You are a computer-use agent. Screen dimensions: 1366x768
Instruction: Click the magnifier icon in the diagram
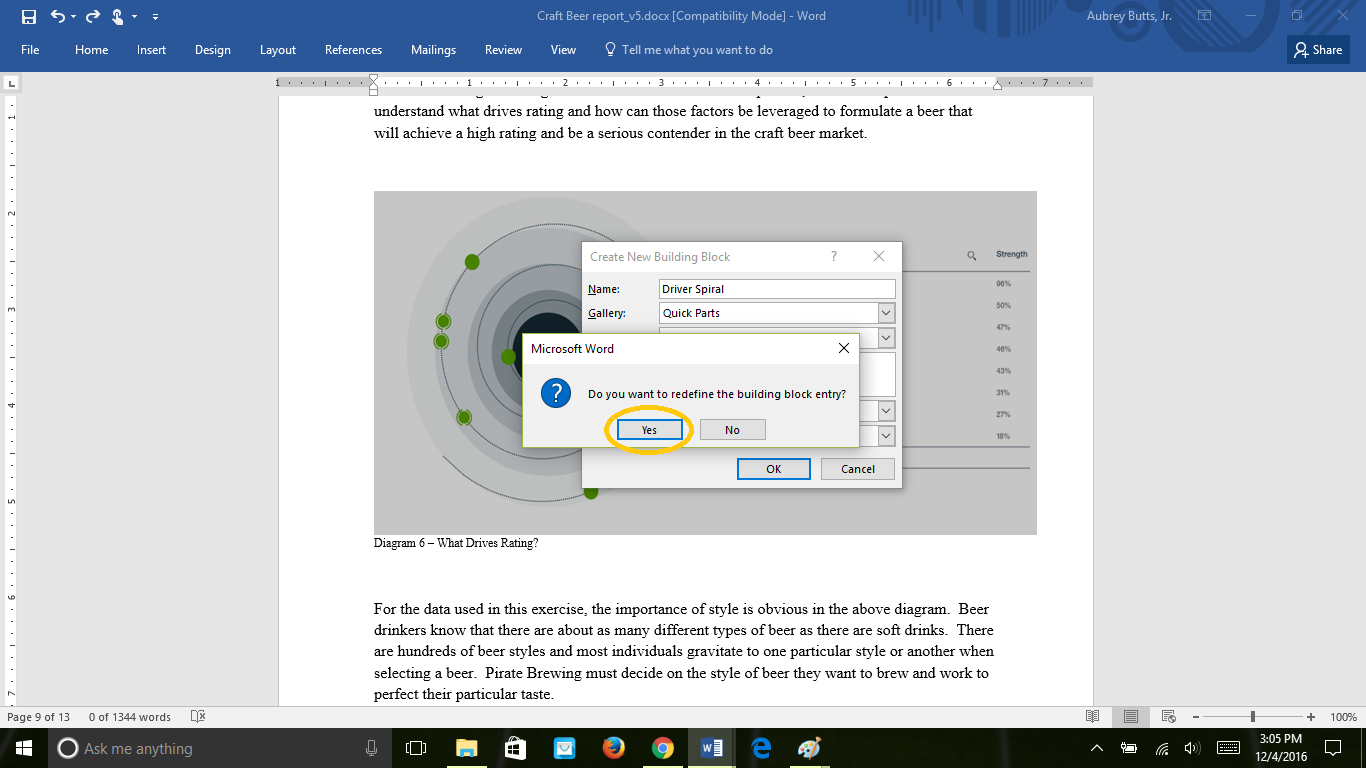point(972,256)
